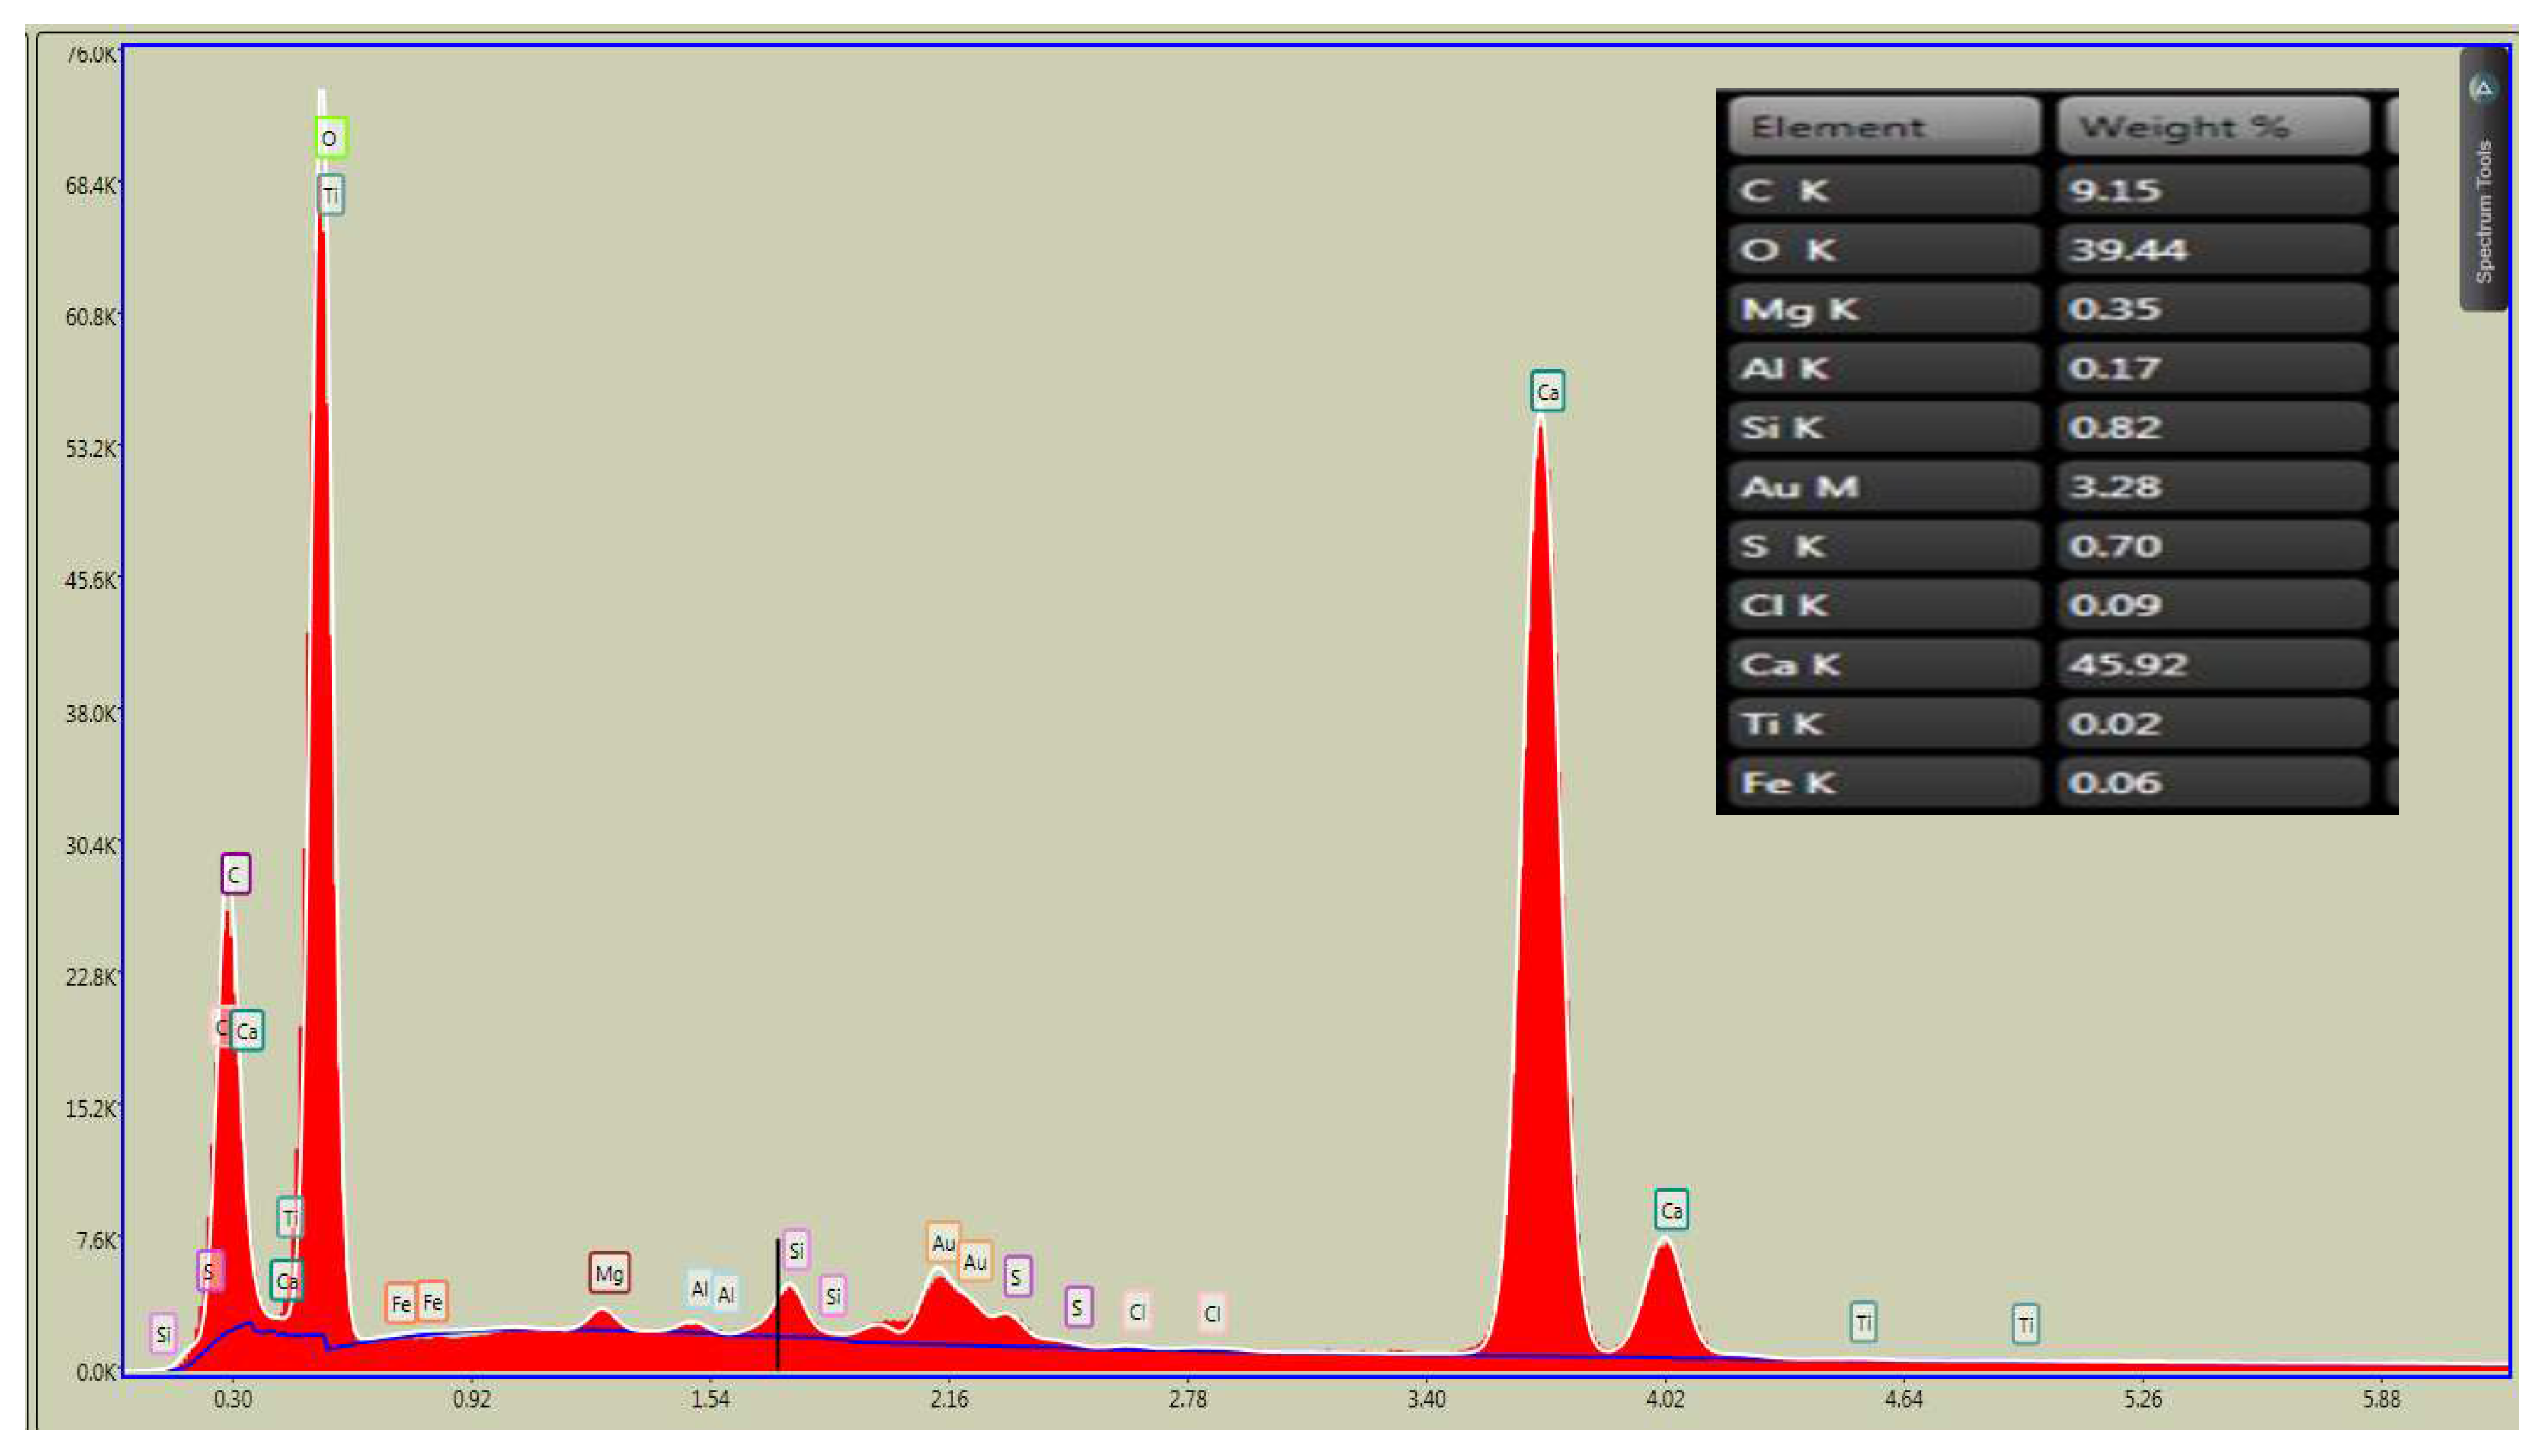This screenshot has width=2544, height=1456.
Task: Click the Element column header
Action: [x=1884, y=127]
